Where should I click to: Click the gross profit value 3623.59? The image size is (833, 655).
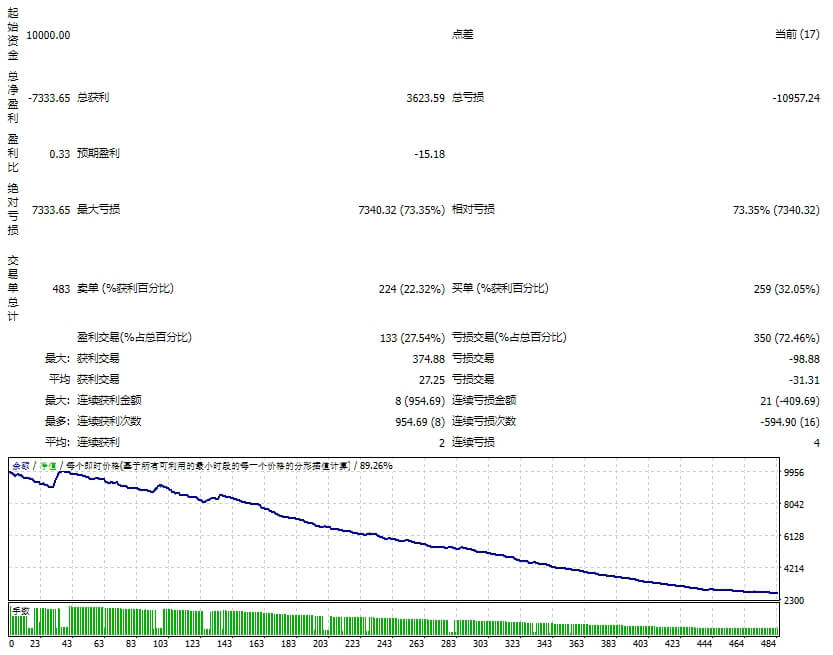[x=425, y=98]
